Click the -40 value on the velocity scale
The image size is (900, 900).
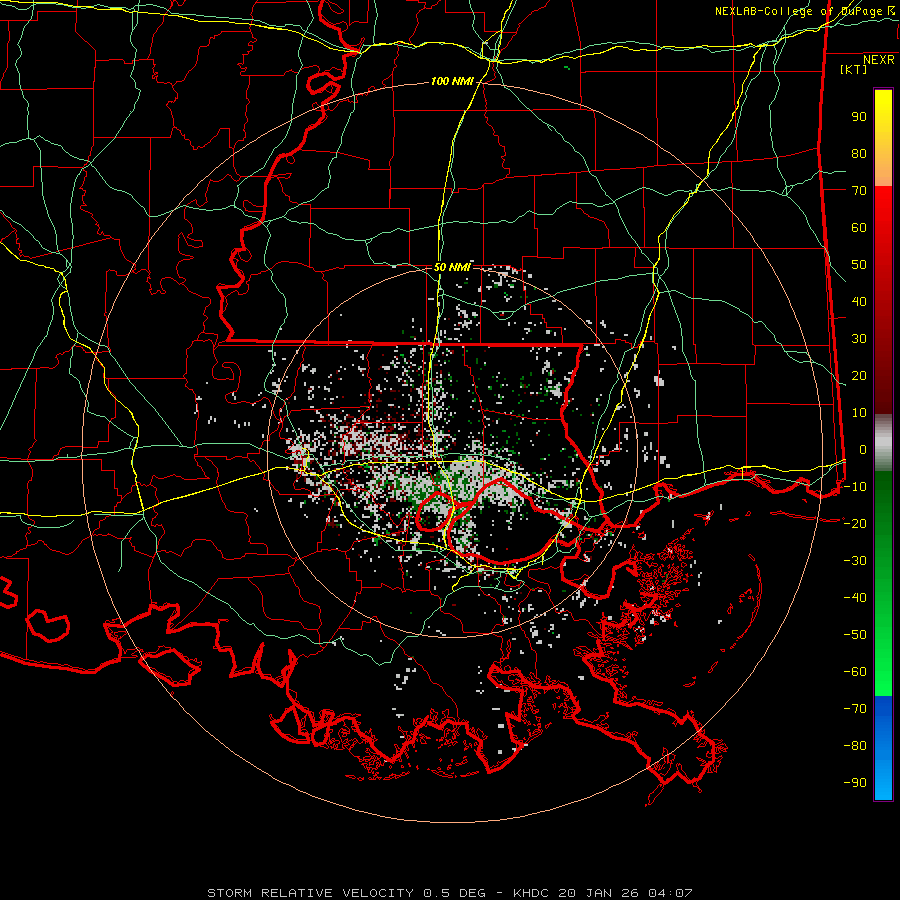(855, 598)
